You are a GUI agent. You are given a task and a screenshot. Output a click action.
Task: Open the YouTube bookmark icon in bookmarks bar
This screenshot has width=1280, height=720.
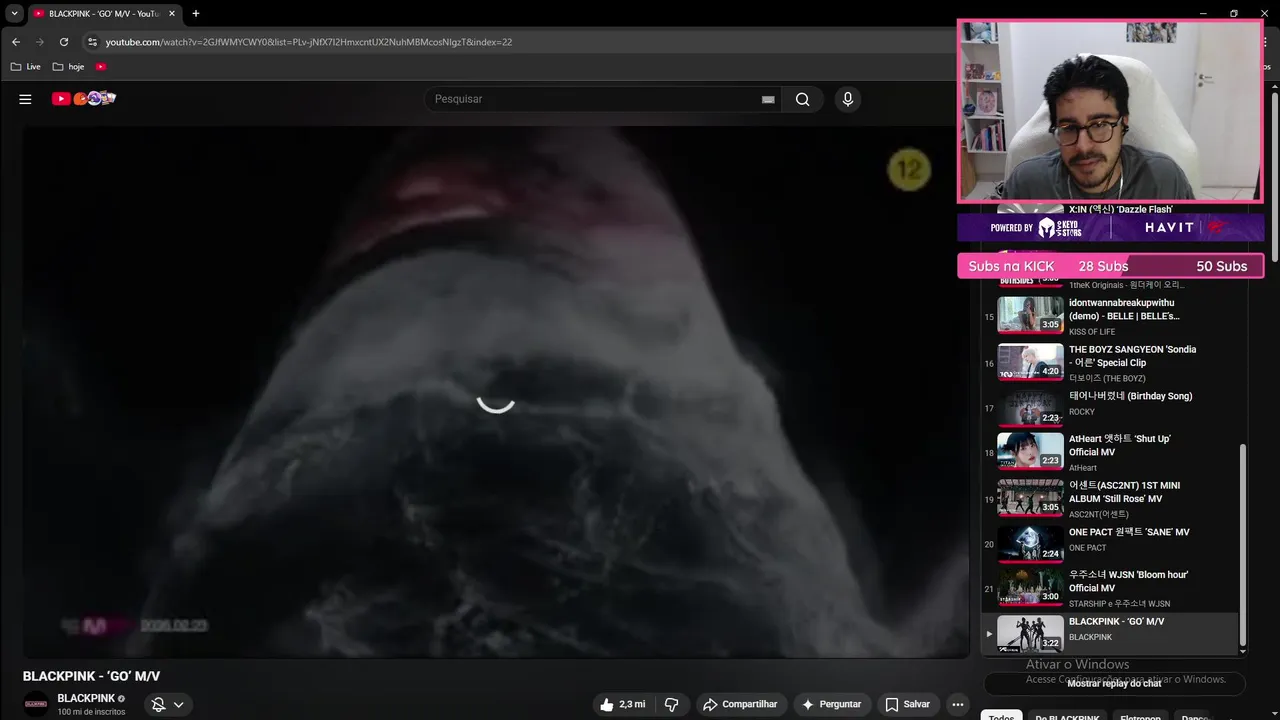tap(101, 67)
